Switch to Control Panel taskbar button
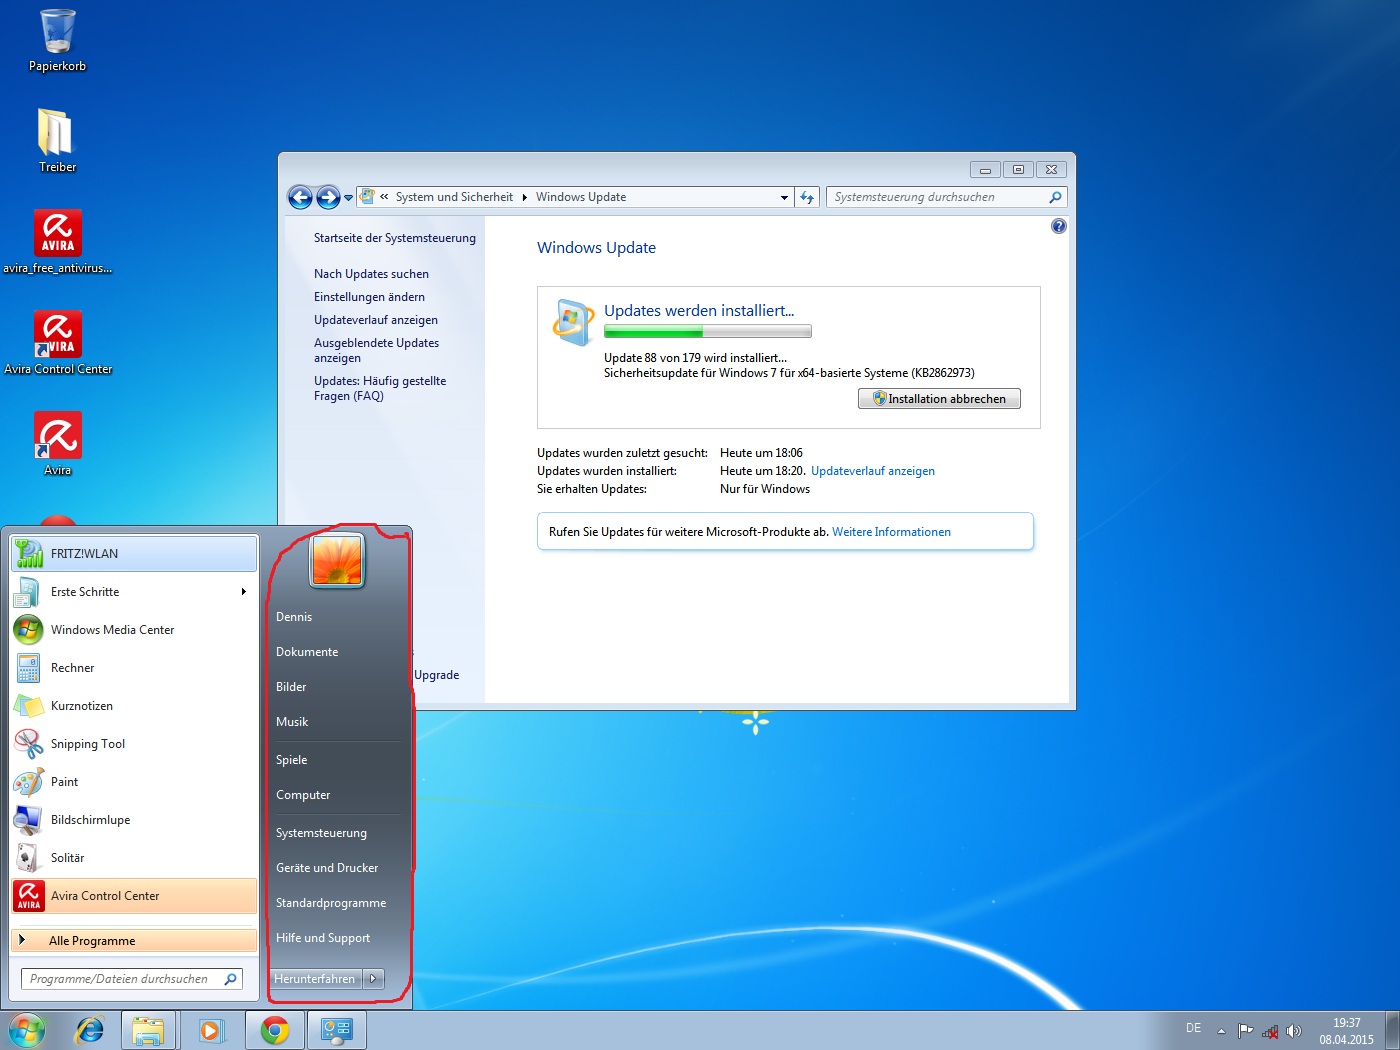 point(337,1030)
